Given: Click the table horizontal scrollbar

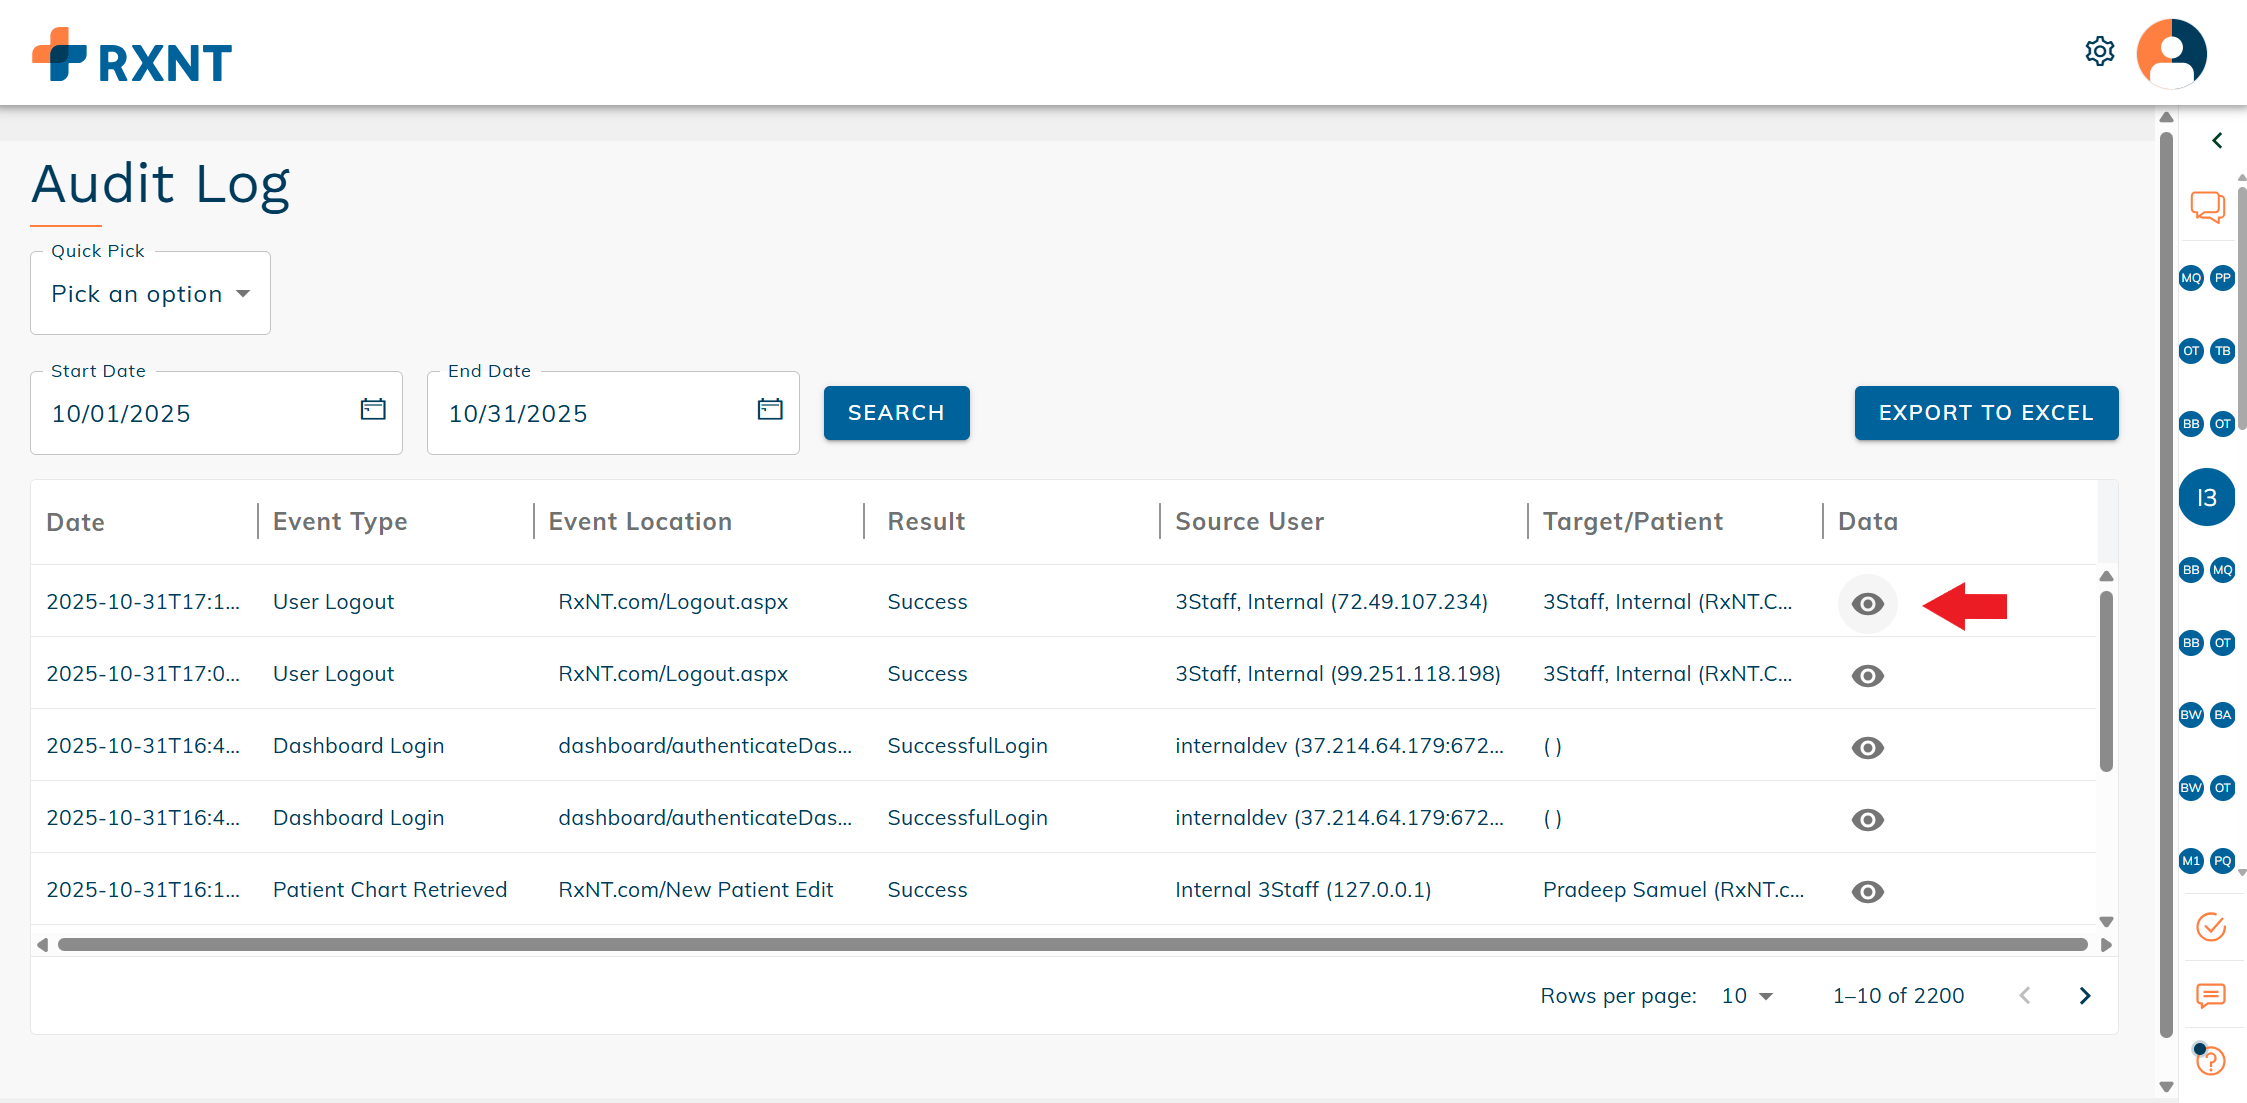Looking at the screenshot, I should (1072, 945).
